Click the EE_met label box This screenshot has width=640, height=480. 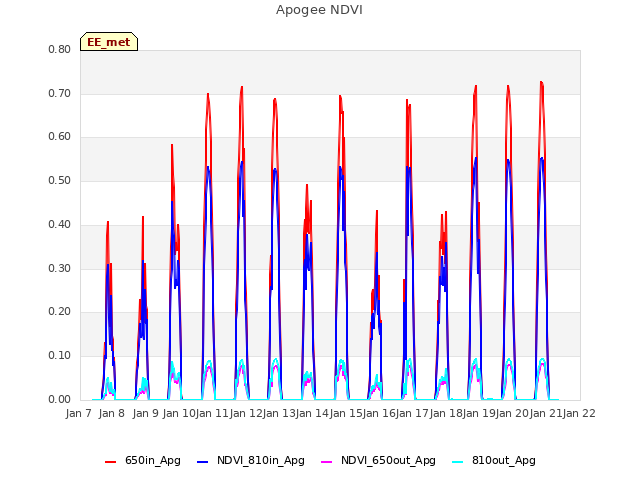pyautogui.click(x=109, y=42)
